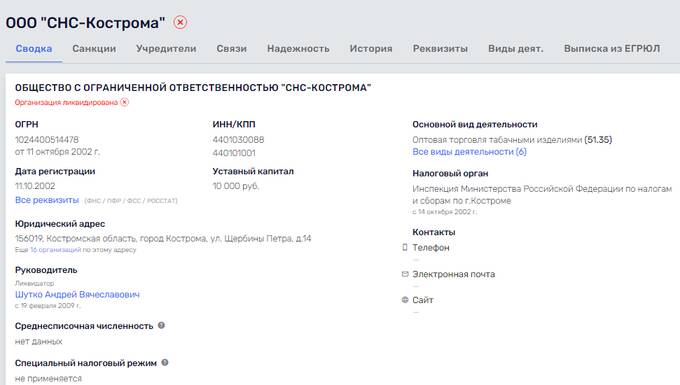Switch to the Санкции tab
The width and height of the screenshot is (680, 385).
94,49
